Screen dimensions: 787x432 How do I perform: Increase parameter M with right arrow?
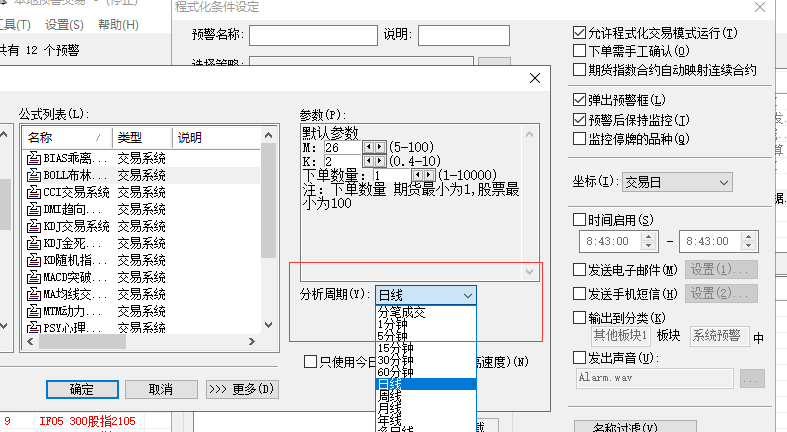tap(380, 147)
